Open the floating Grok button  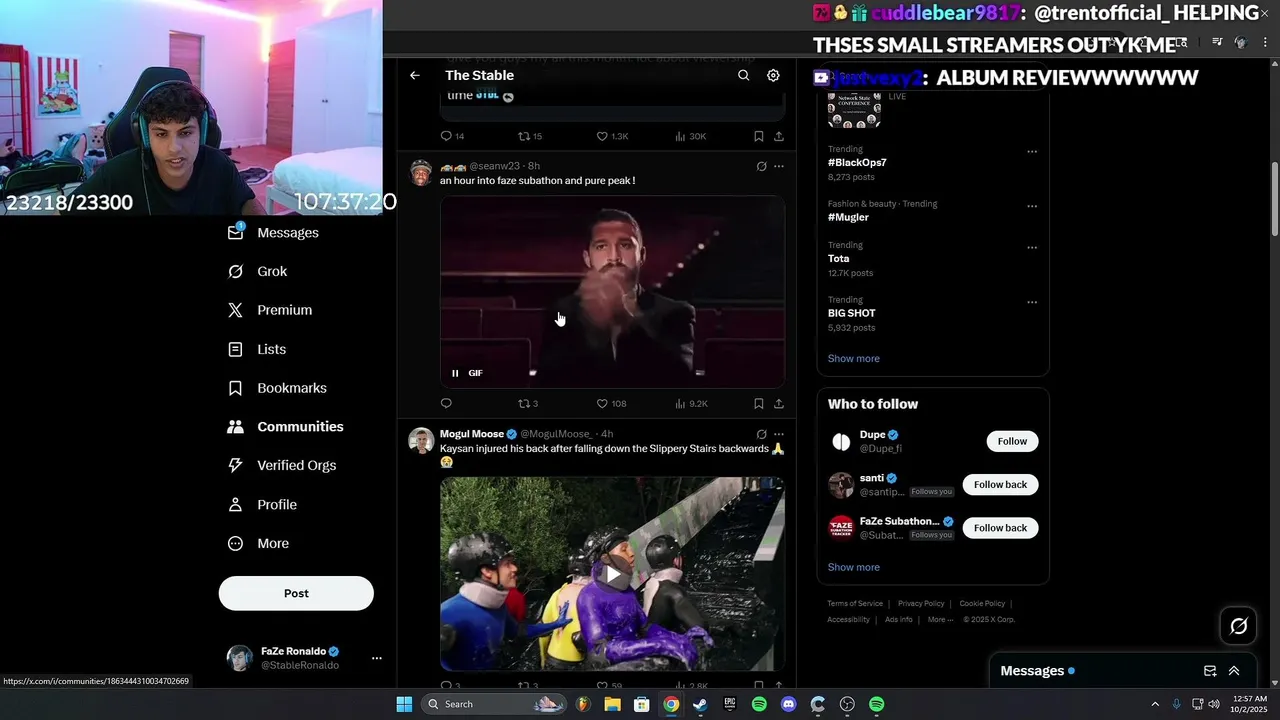click(1238, 626)
